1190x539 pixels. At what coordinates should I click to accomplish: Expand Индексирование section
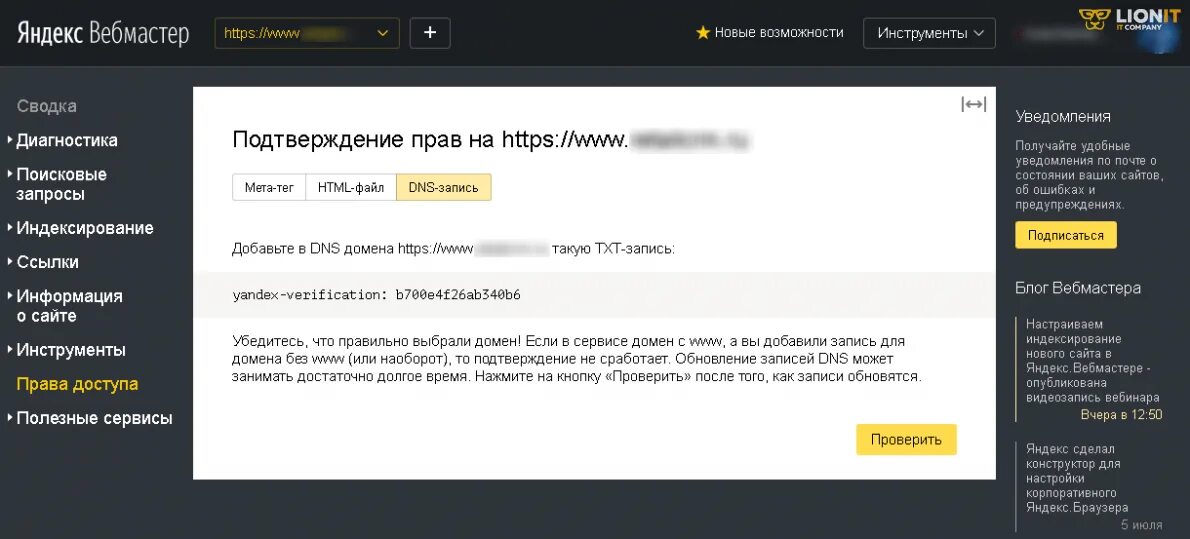(x=84, y=229)
